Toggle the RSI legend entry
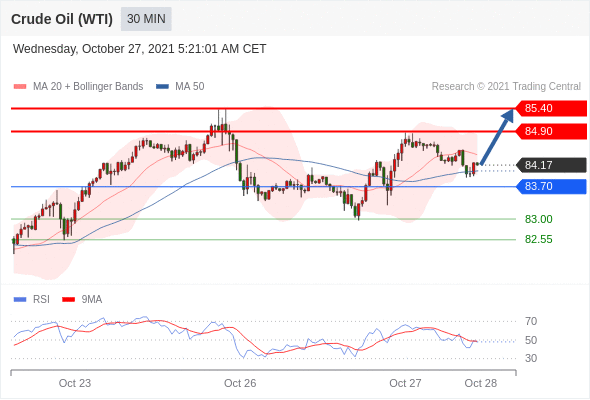Viewport: 590px width, 400px height. pos(32,300)
